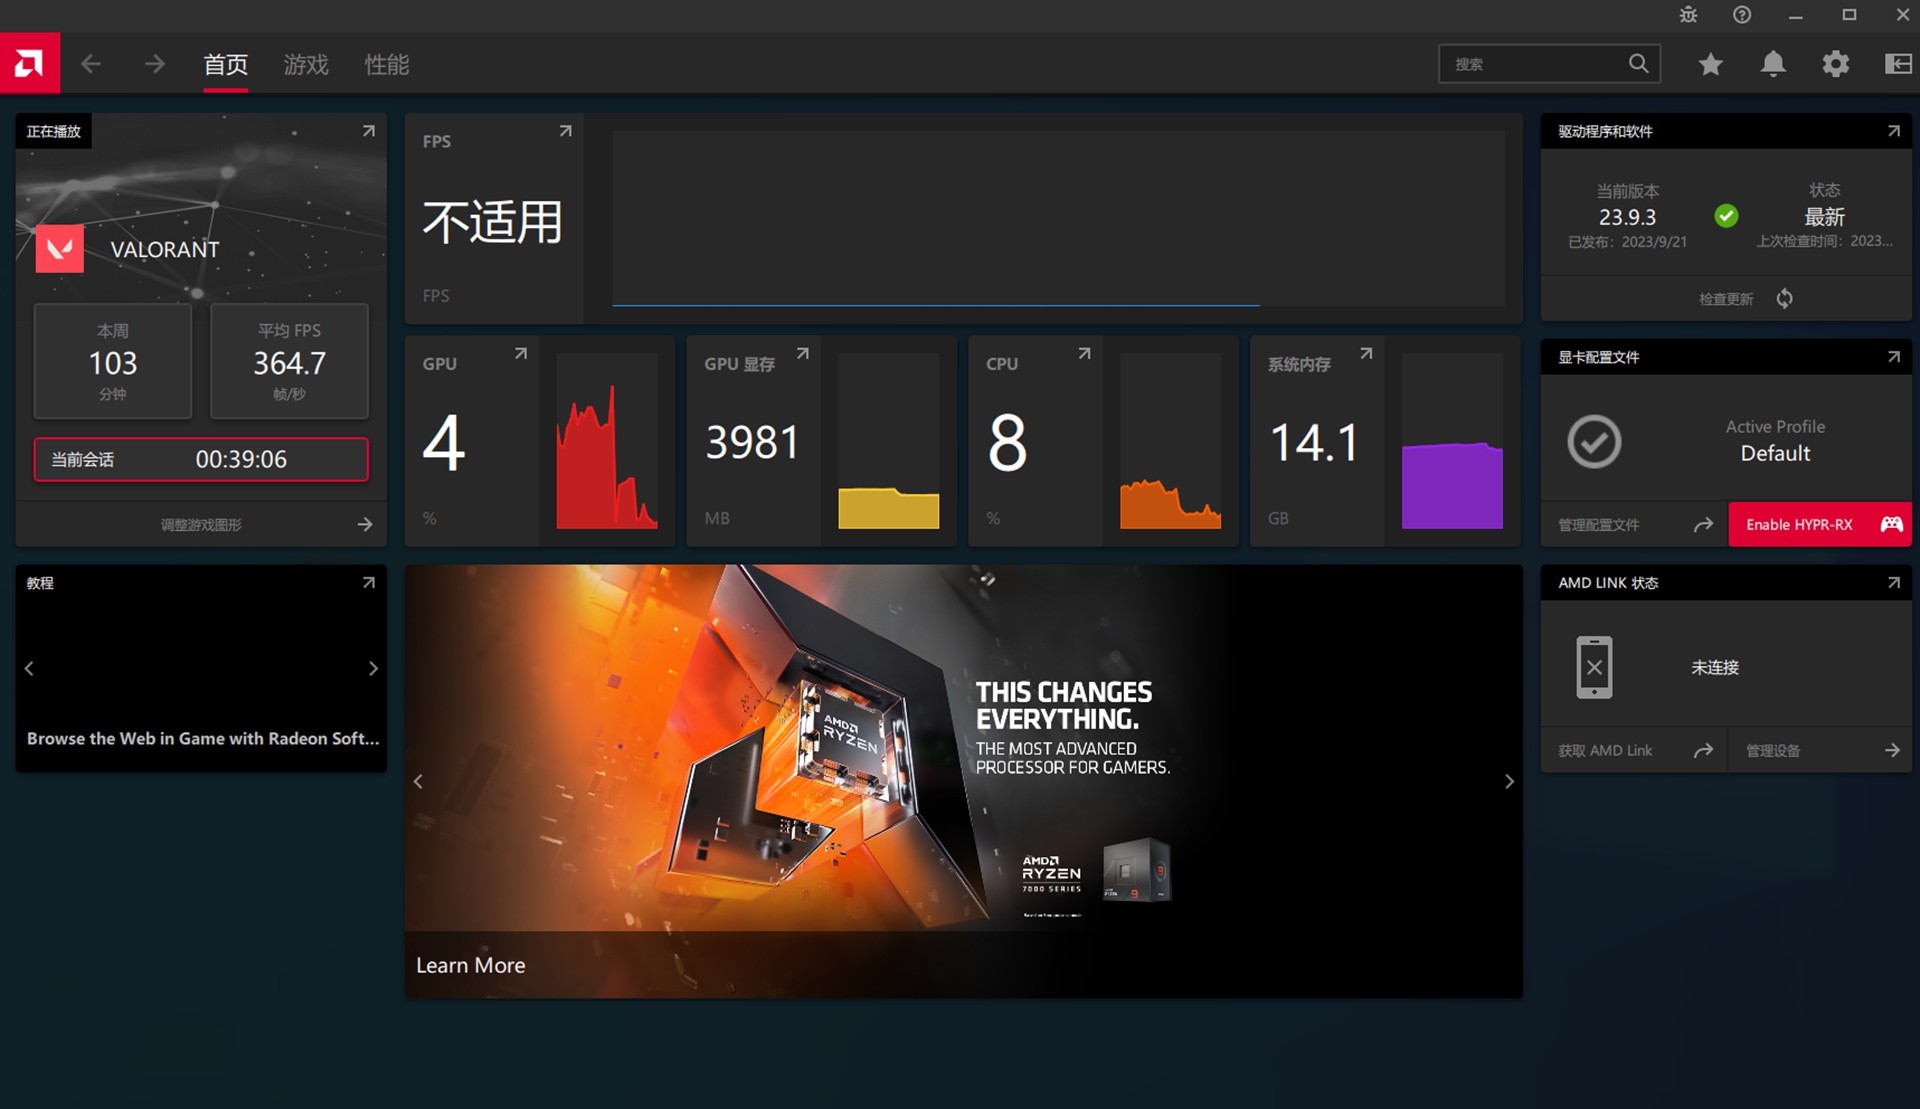Click the 当前会话 timer bar
Image resolution: width=1920 pixels, height=1109 pixels.
point(201,459)
